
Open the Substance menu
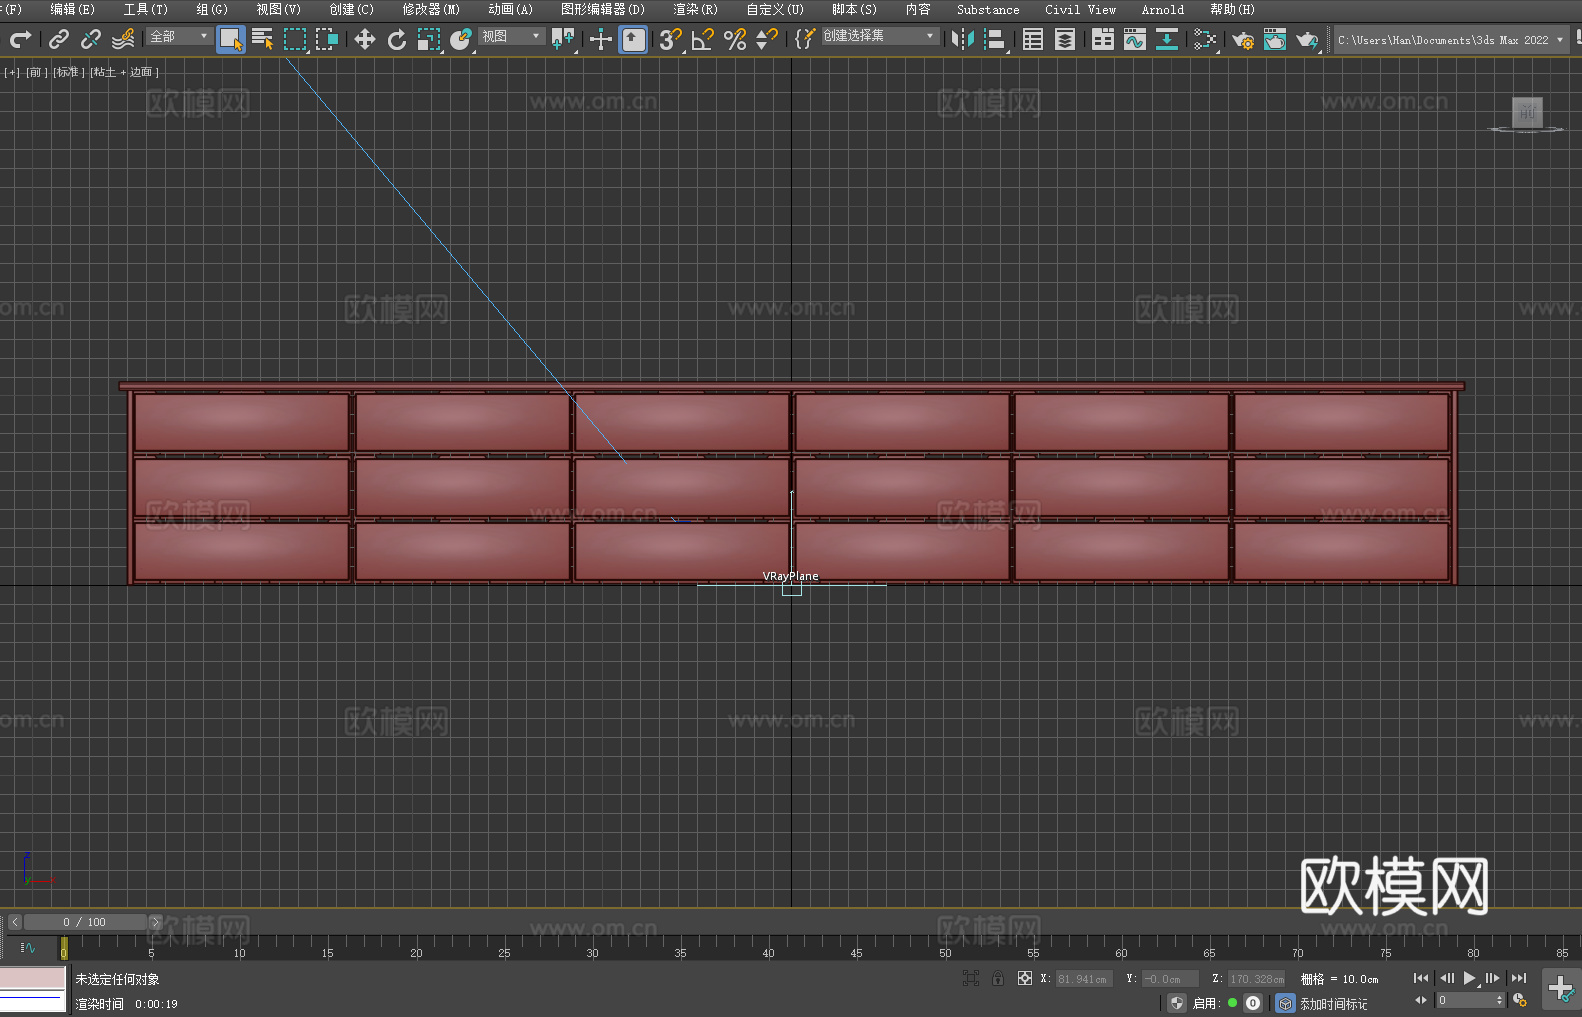(x=988, y=9)
